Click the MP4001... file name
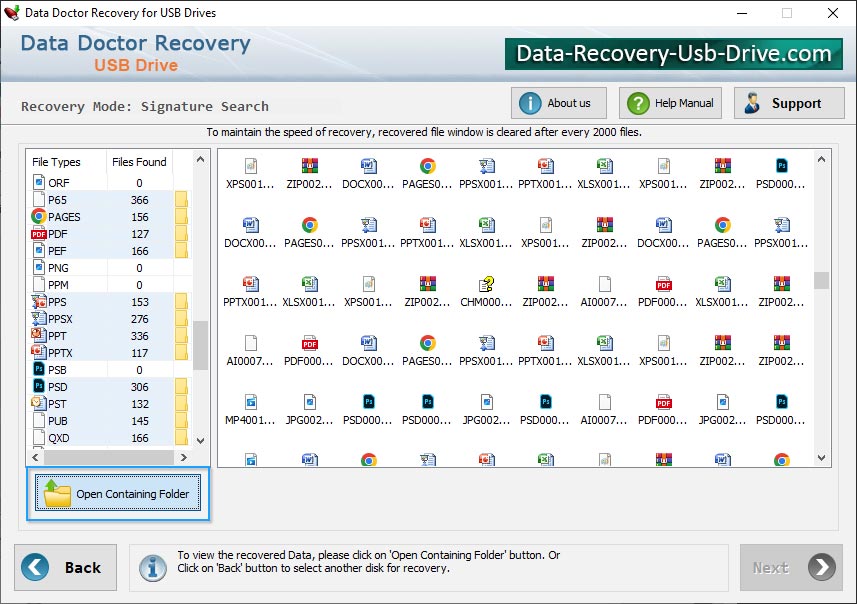 [x=250, y=420]
